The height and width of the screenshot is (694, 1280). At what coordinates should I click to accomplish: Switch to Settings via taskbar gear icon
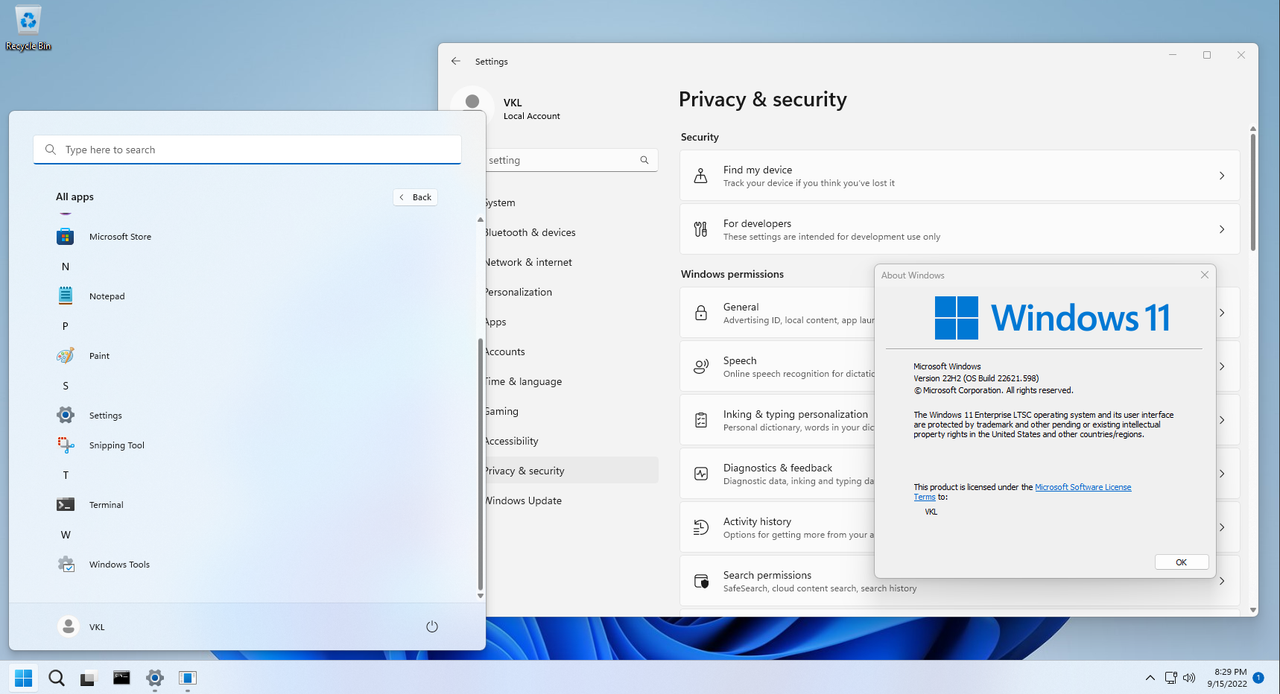pyautogui.click(x=154, y=678)
